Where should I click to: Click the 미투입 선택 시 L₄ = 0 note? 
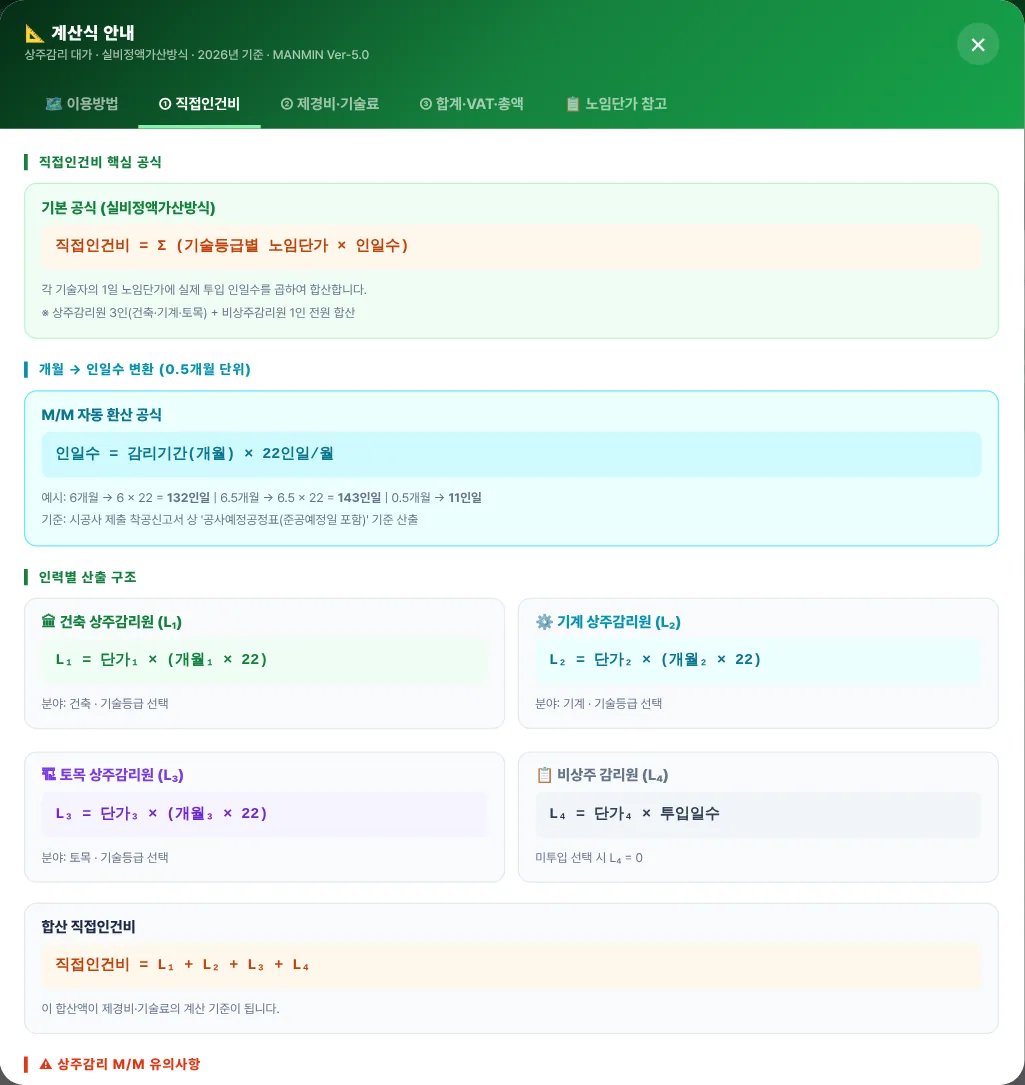(x=589, y=858)
